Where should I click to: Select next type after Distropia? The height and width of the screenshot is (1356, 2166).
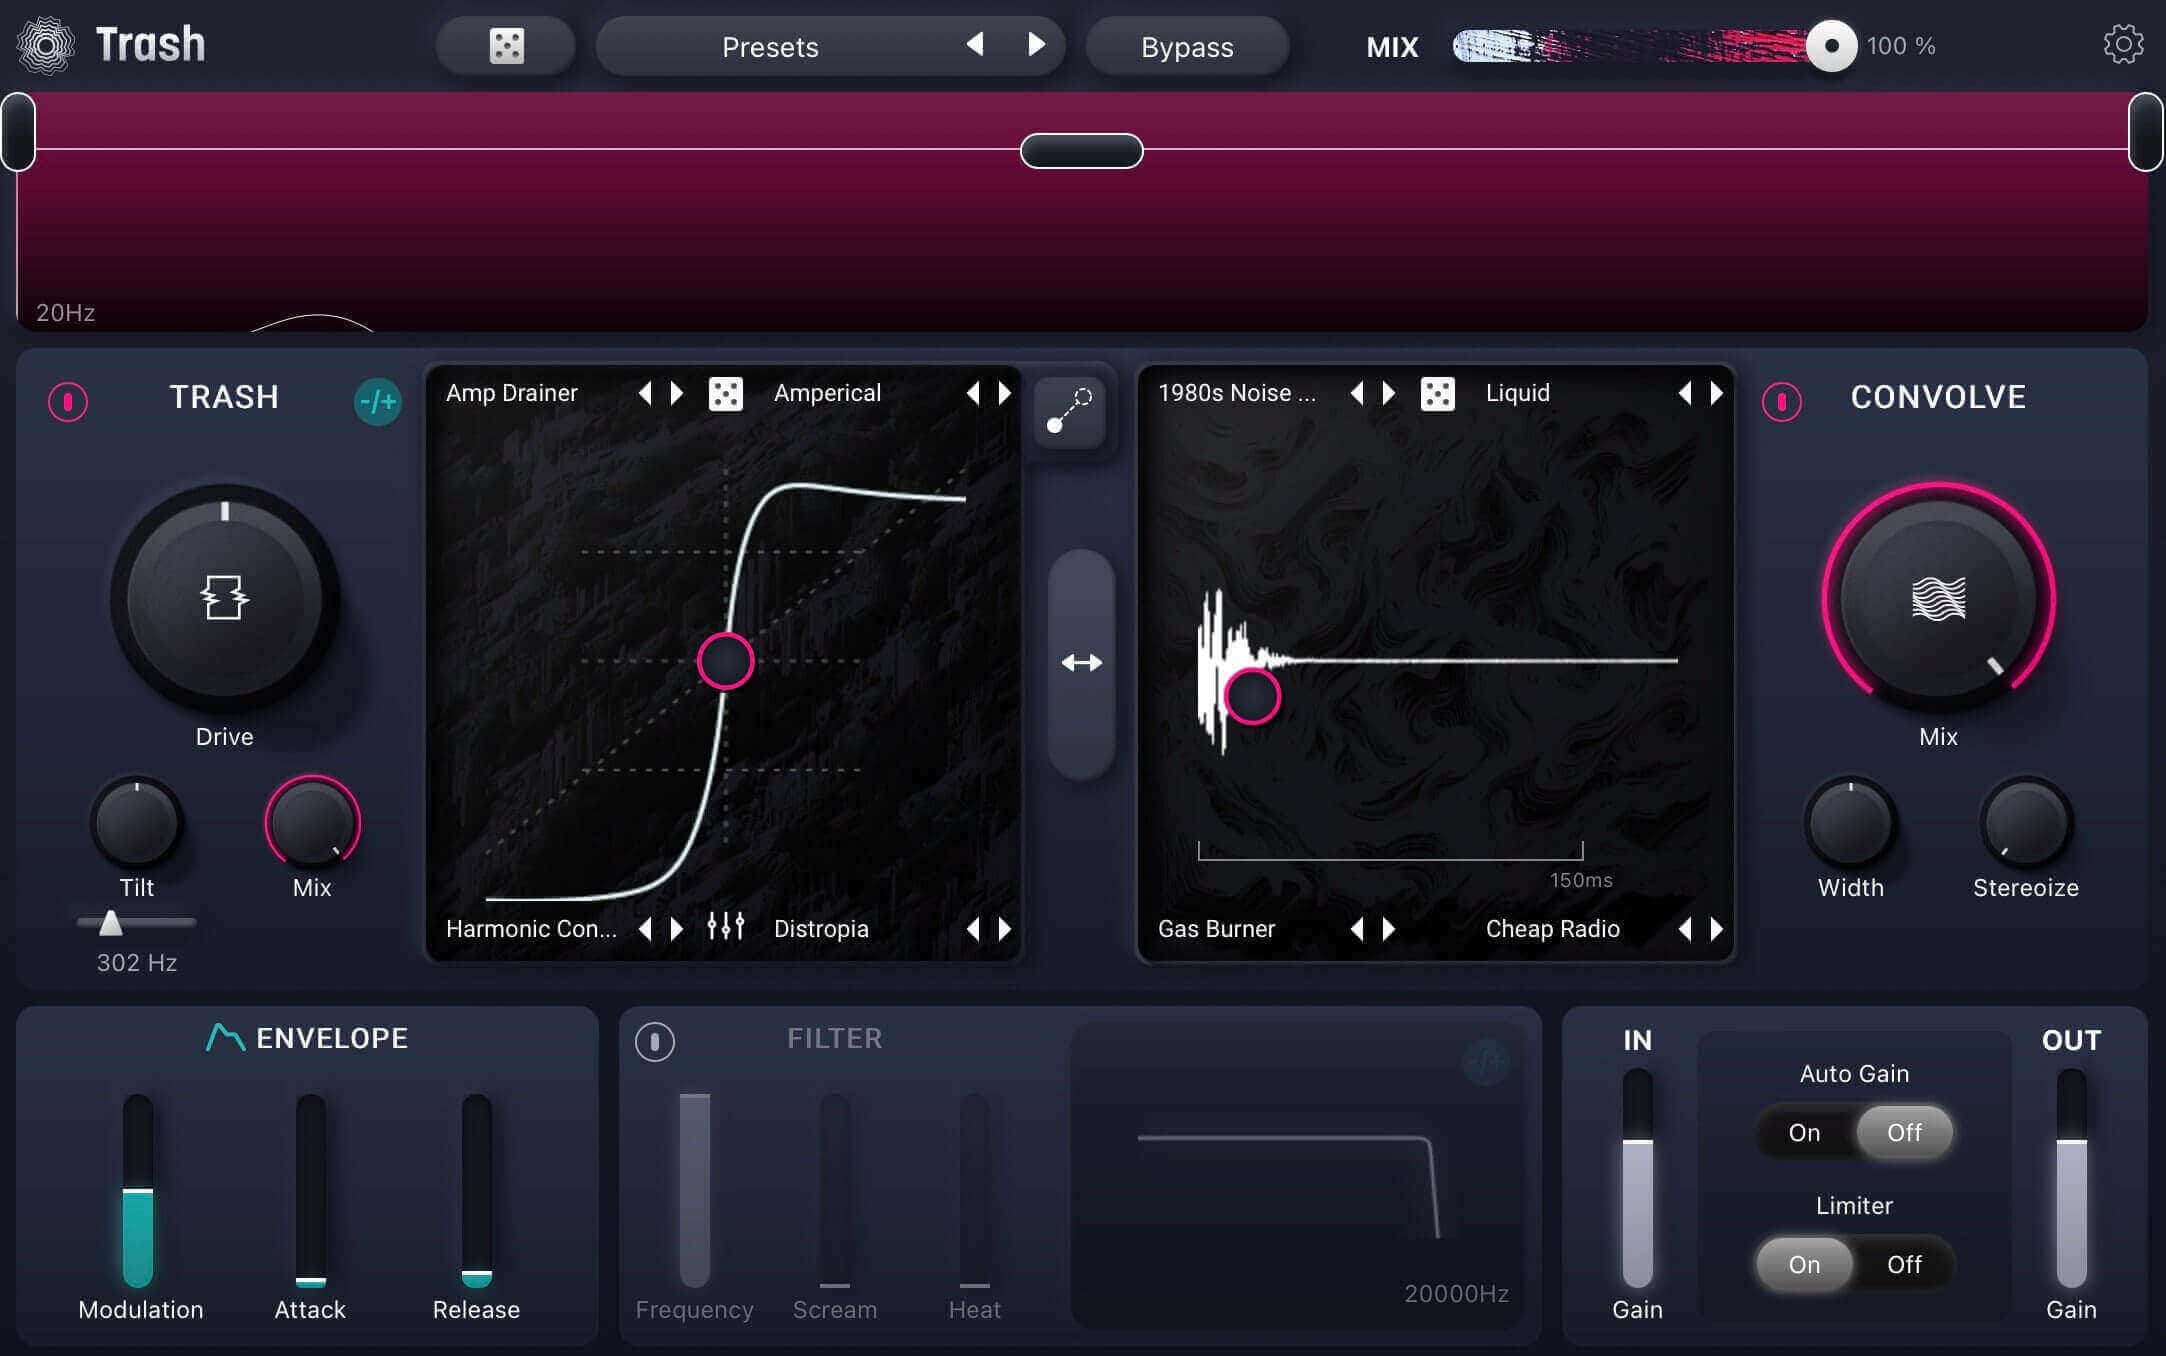click(1005, 929)
